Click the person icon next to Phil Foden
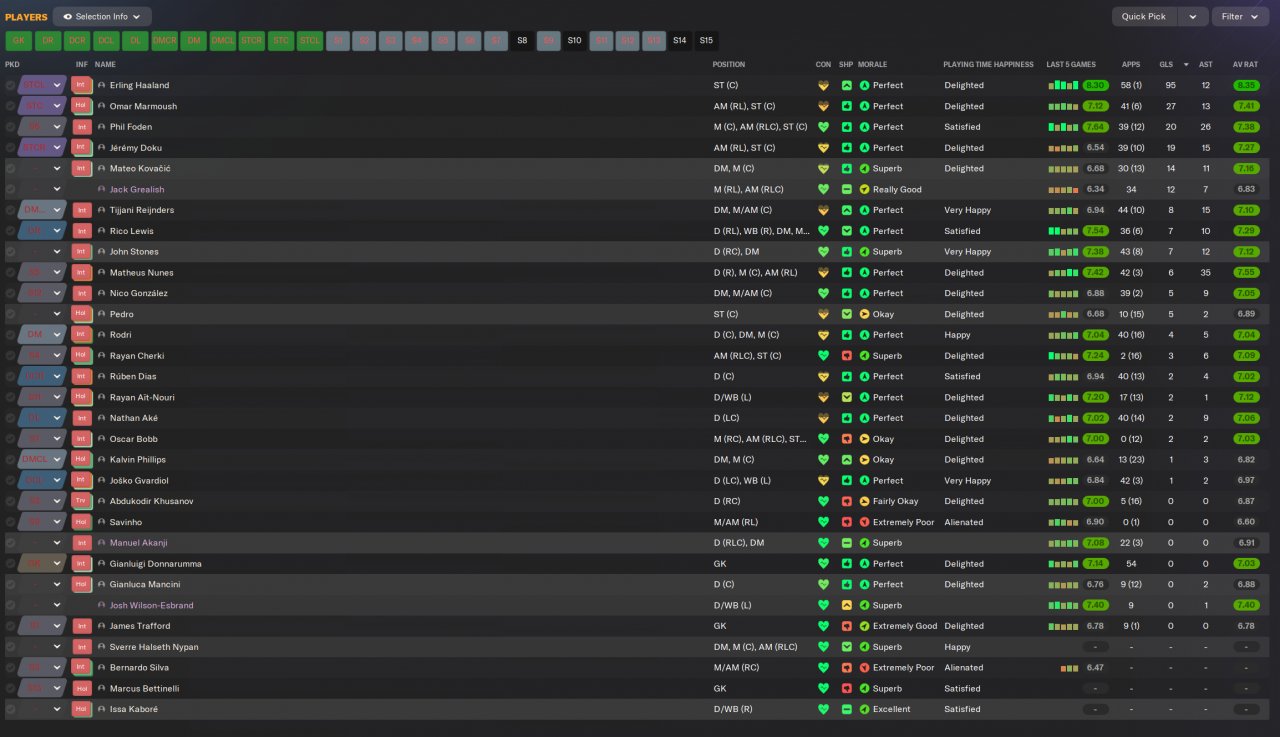Screen dimensions: 1280x737 102,127
